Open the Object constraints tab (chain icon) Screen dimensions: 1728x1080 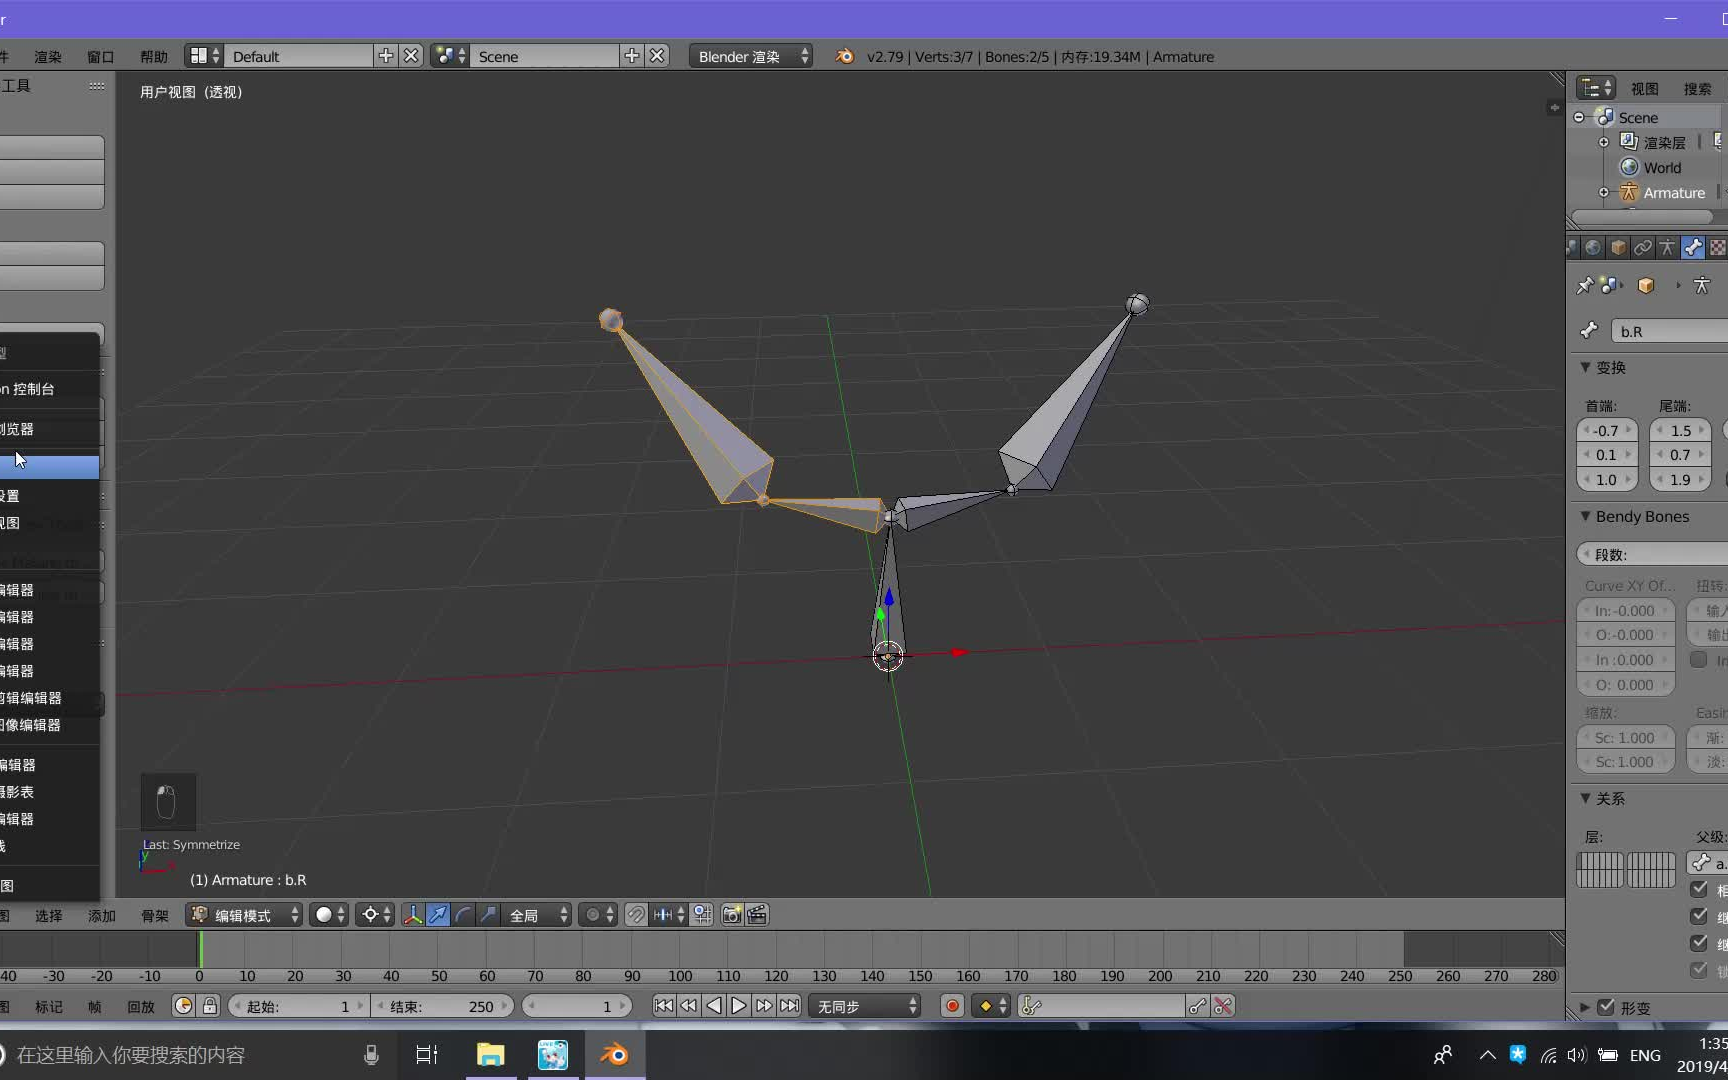coord(1643,247)
